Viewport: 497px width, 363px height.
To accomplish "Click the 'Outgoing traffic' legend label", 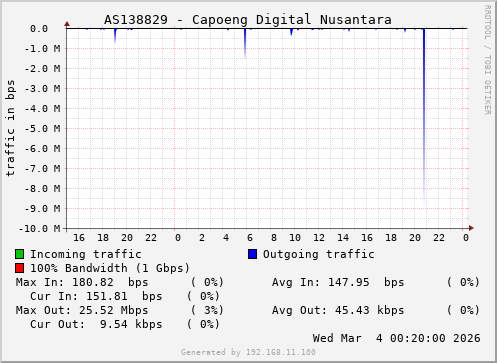I will click(x=318, y=255).
